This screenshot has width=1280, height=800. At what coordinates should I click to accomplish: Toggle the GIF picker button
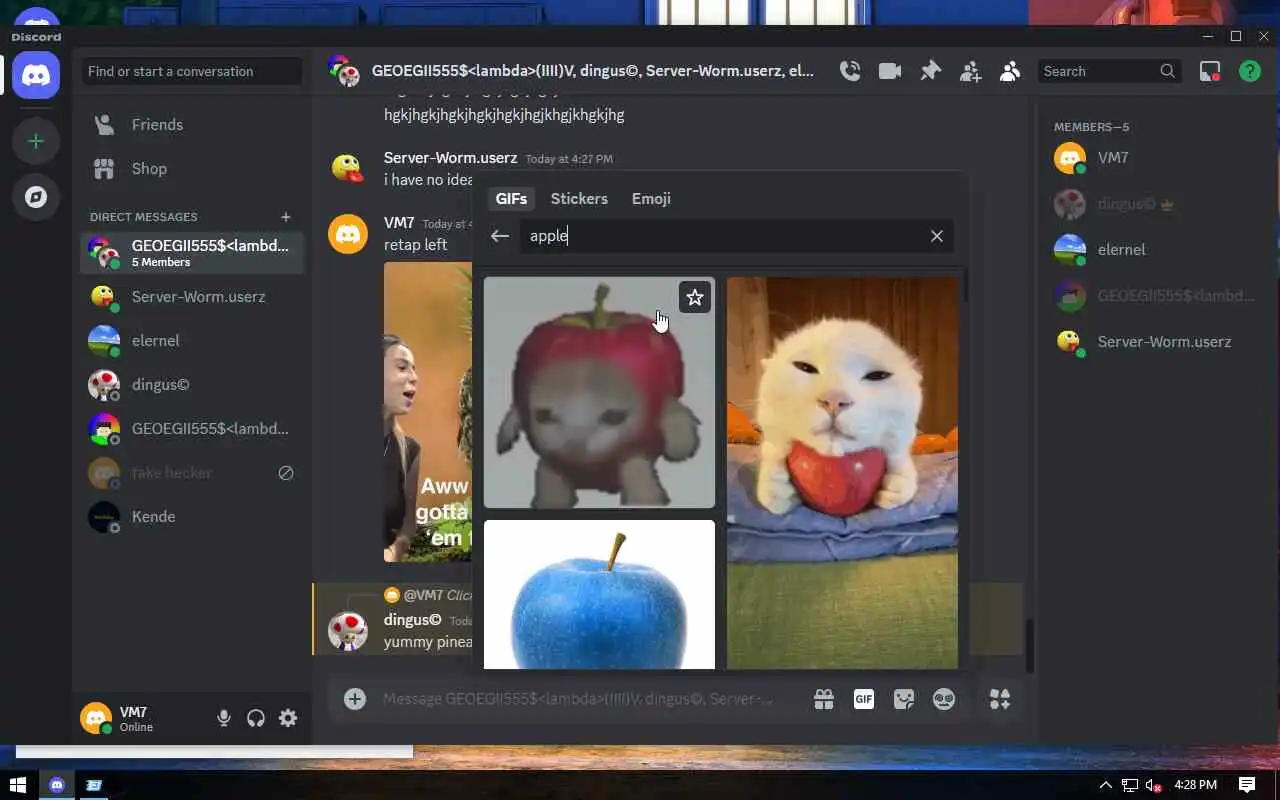click(864, 699)
